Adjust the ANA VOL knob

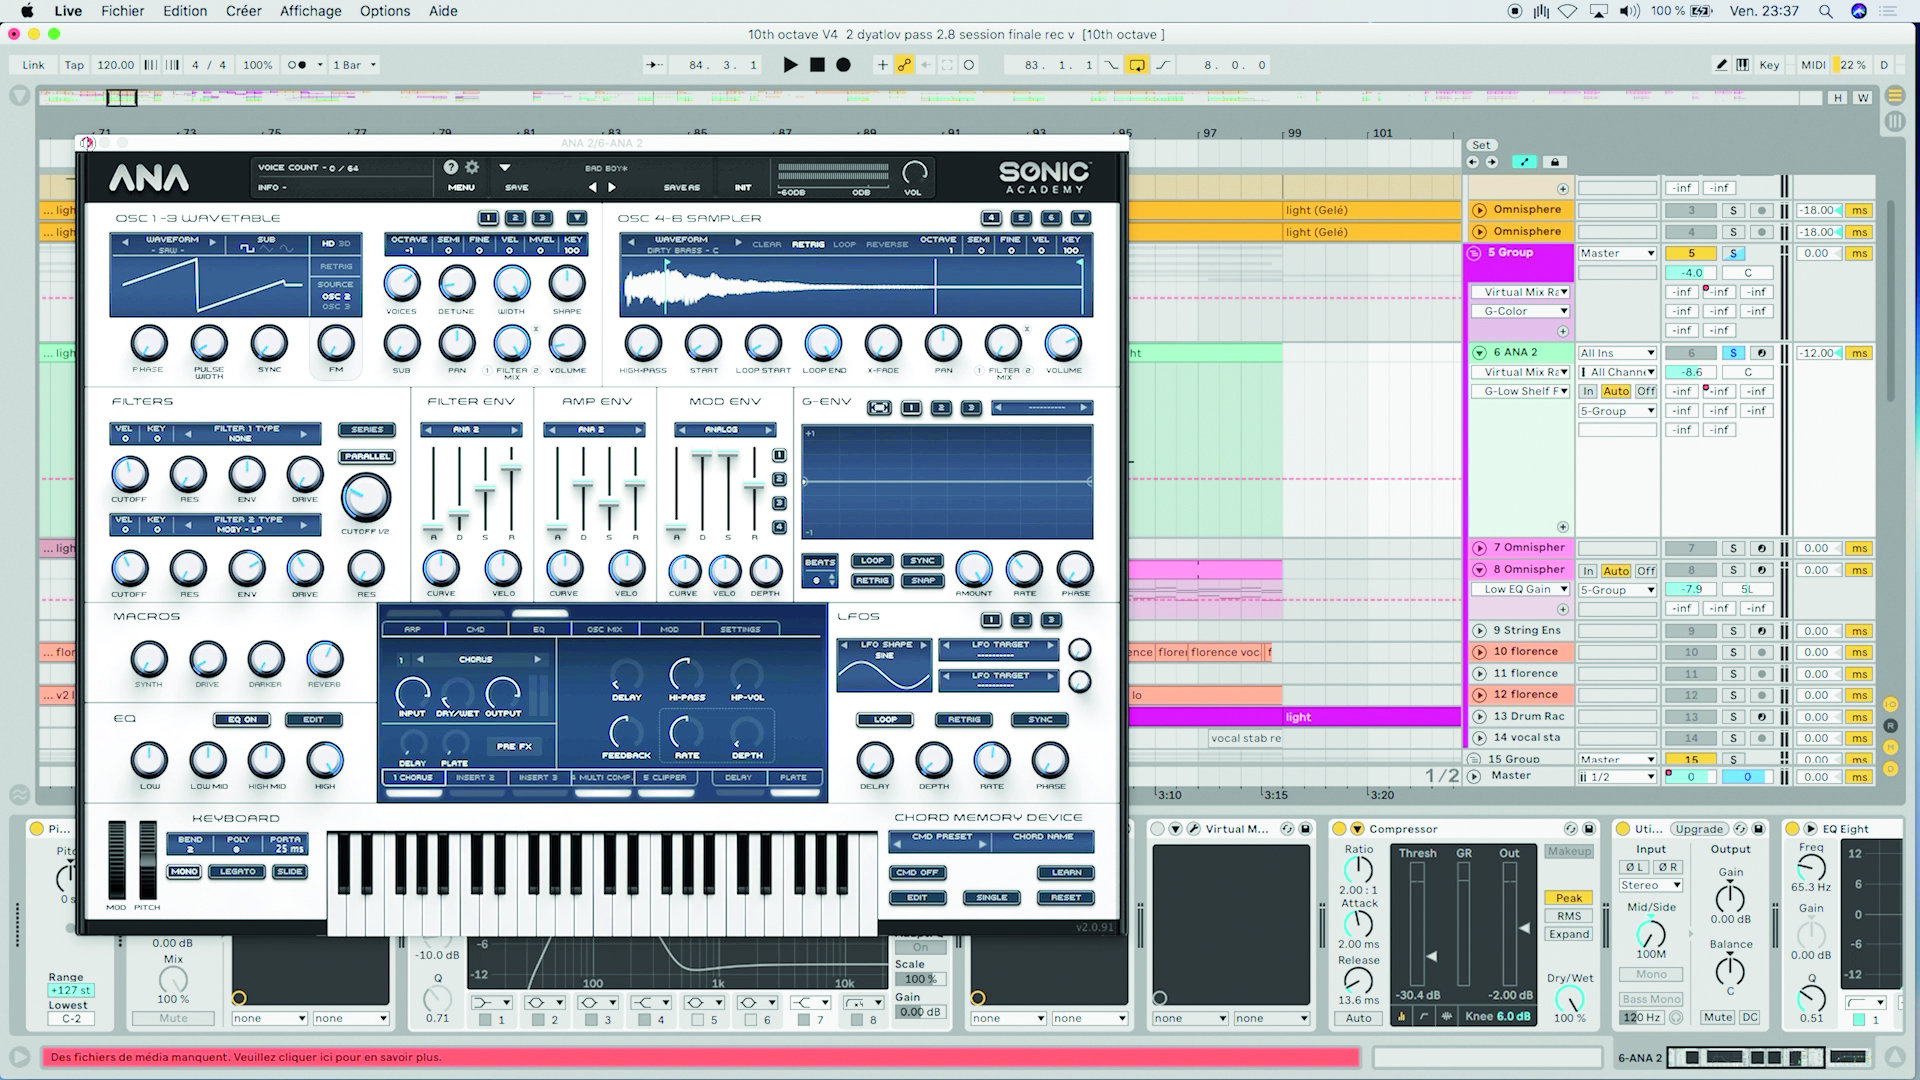point(914,172)
